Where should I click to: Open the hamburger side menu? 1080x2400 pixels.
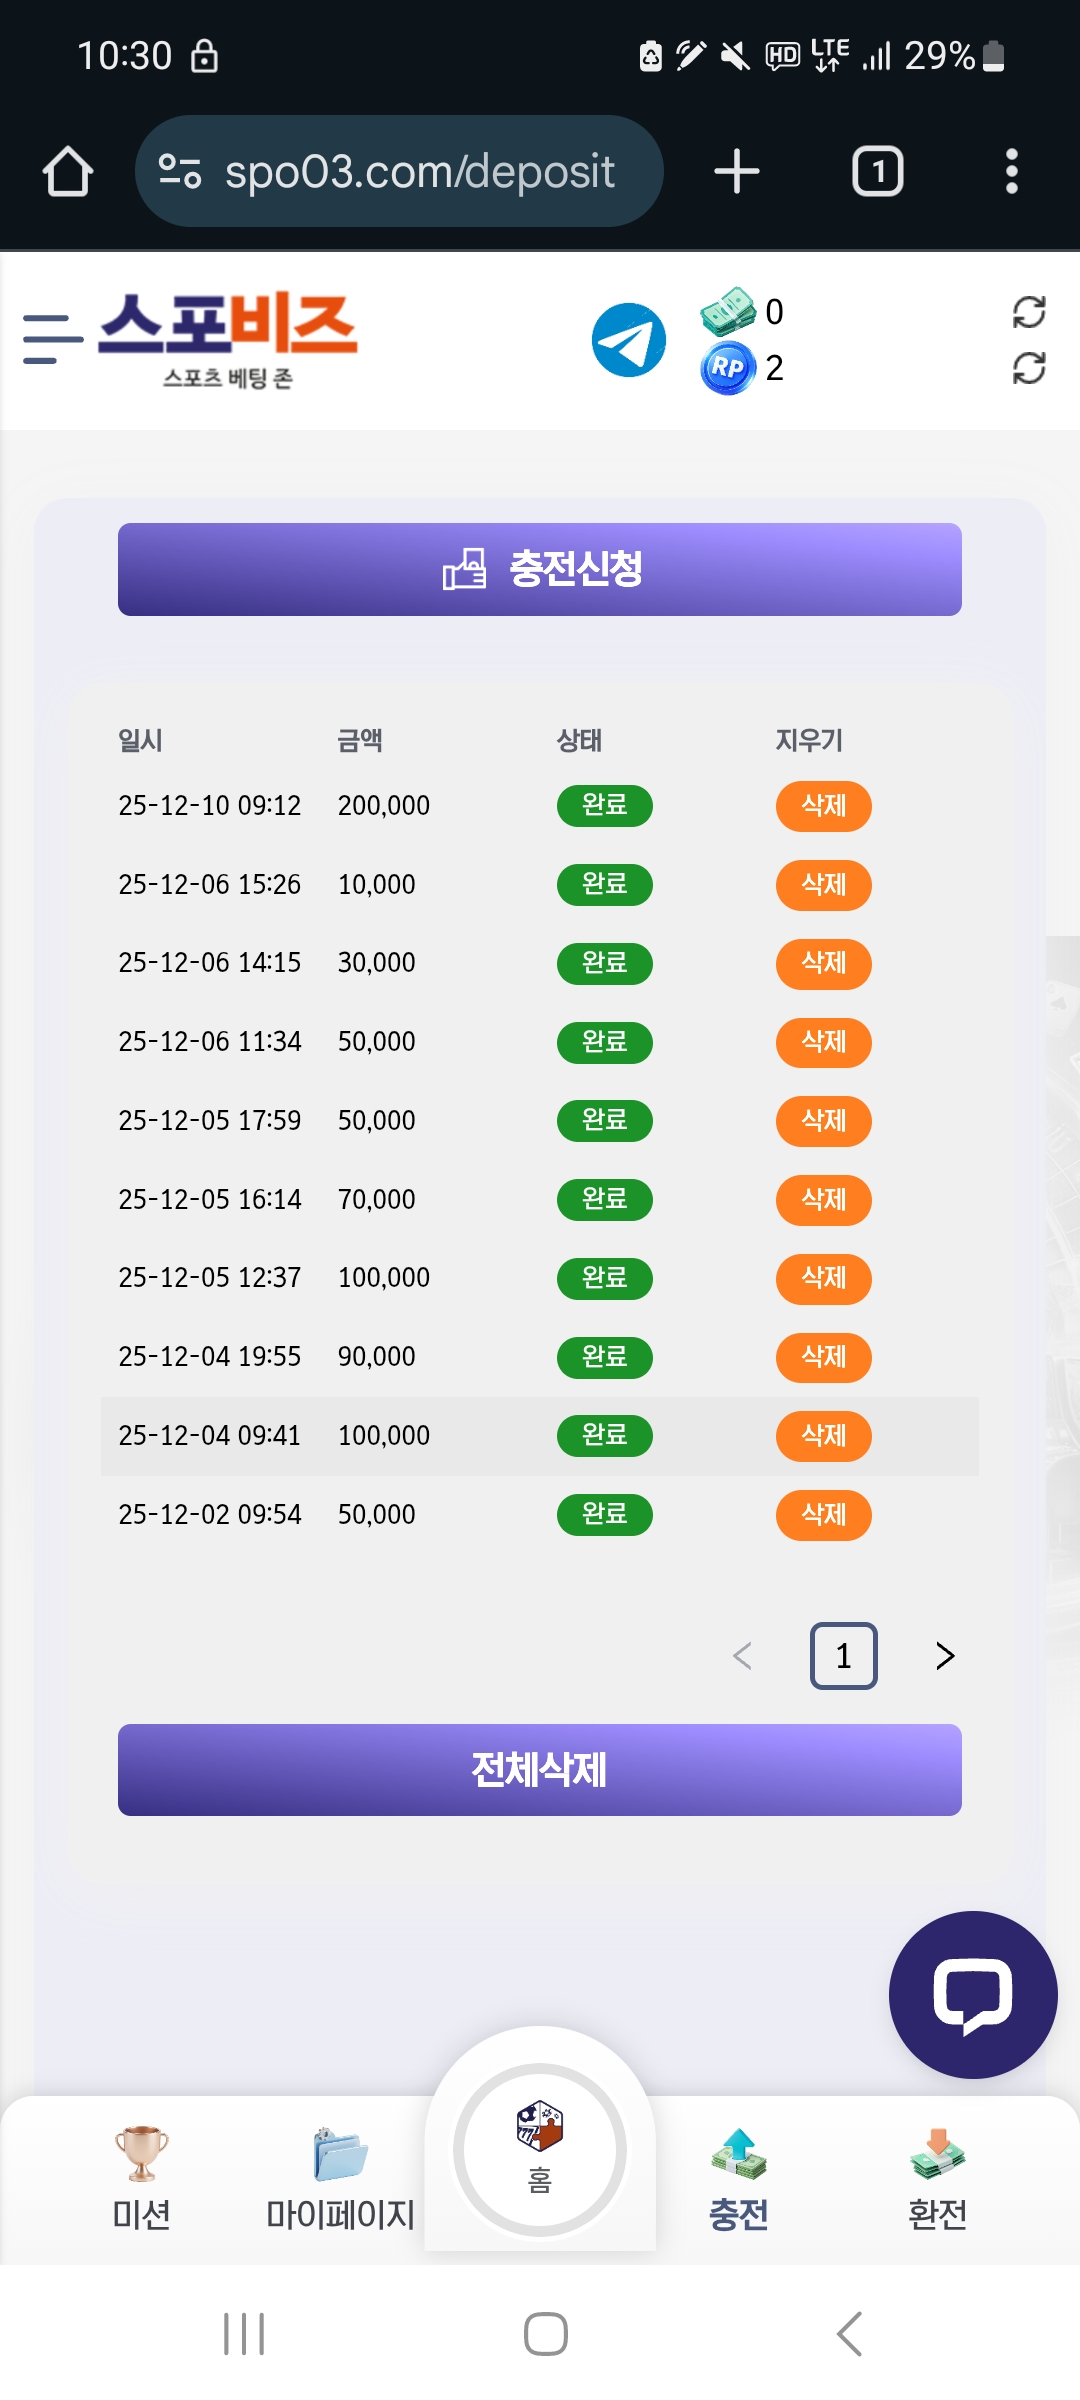(x=52, y=339)
